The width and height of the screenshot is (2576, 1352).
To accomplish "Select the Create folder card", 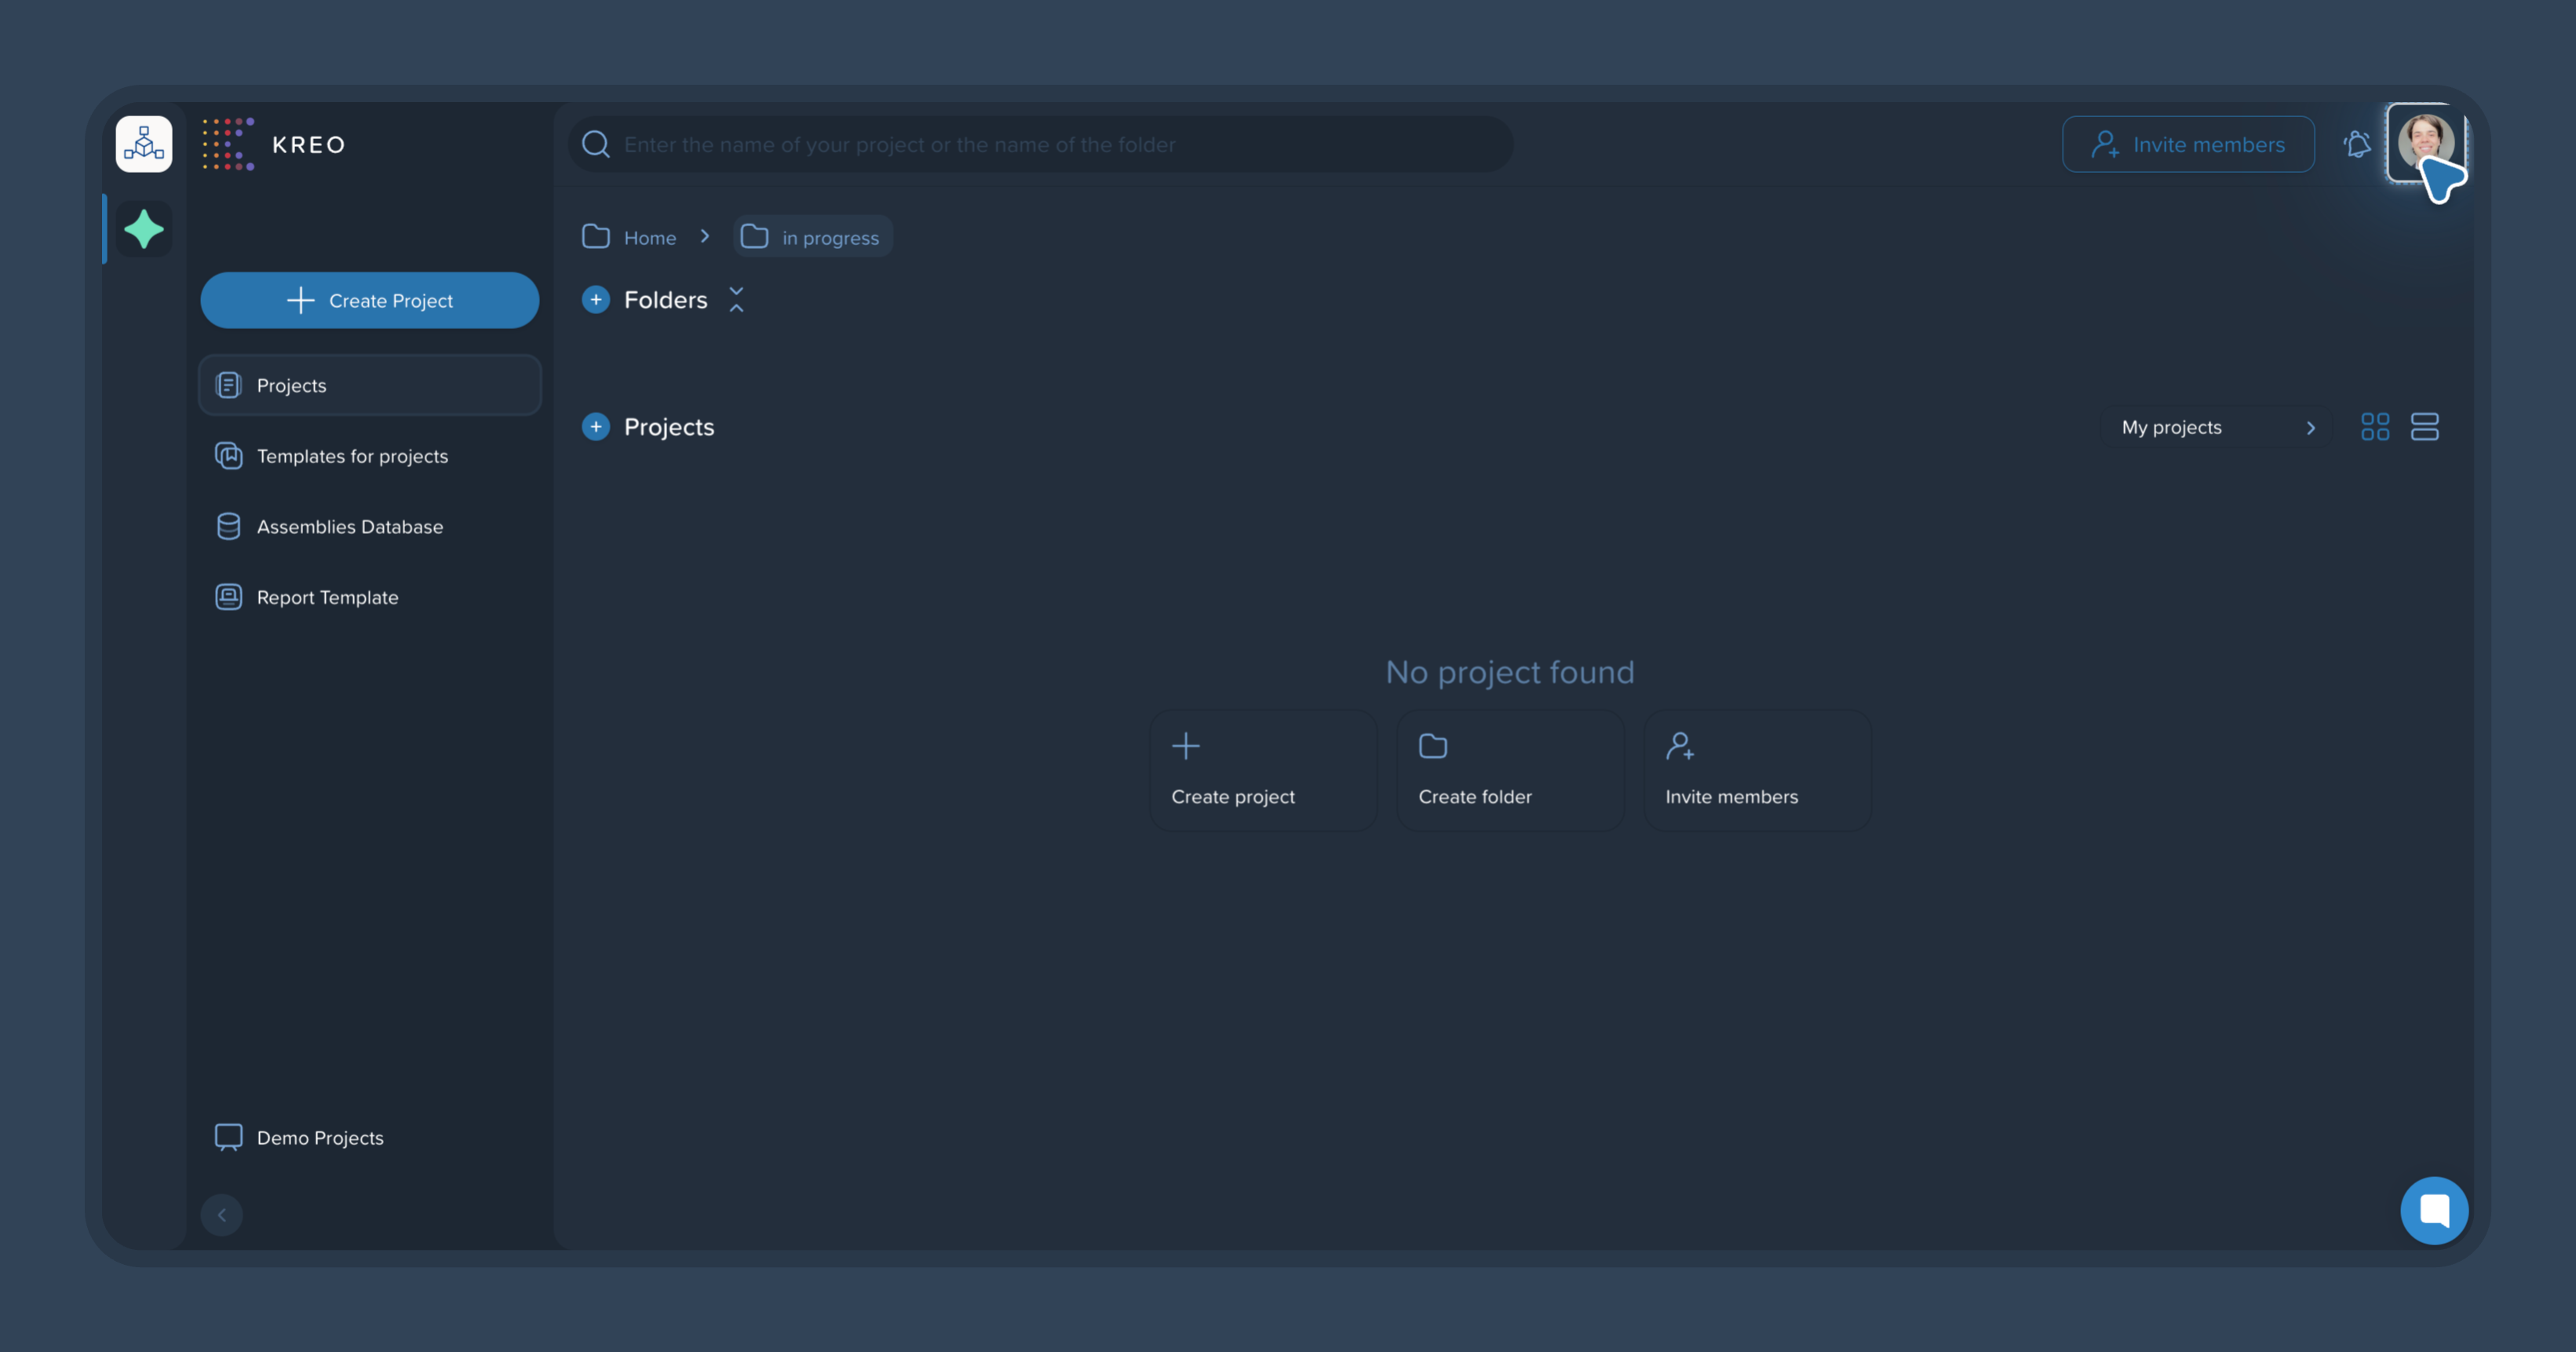I will (x=1510, y=770).
